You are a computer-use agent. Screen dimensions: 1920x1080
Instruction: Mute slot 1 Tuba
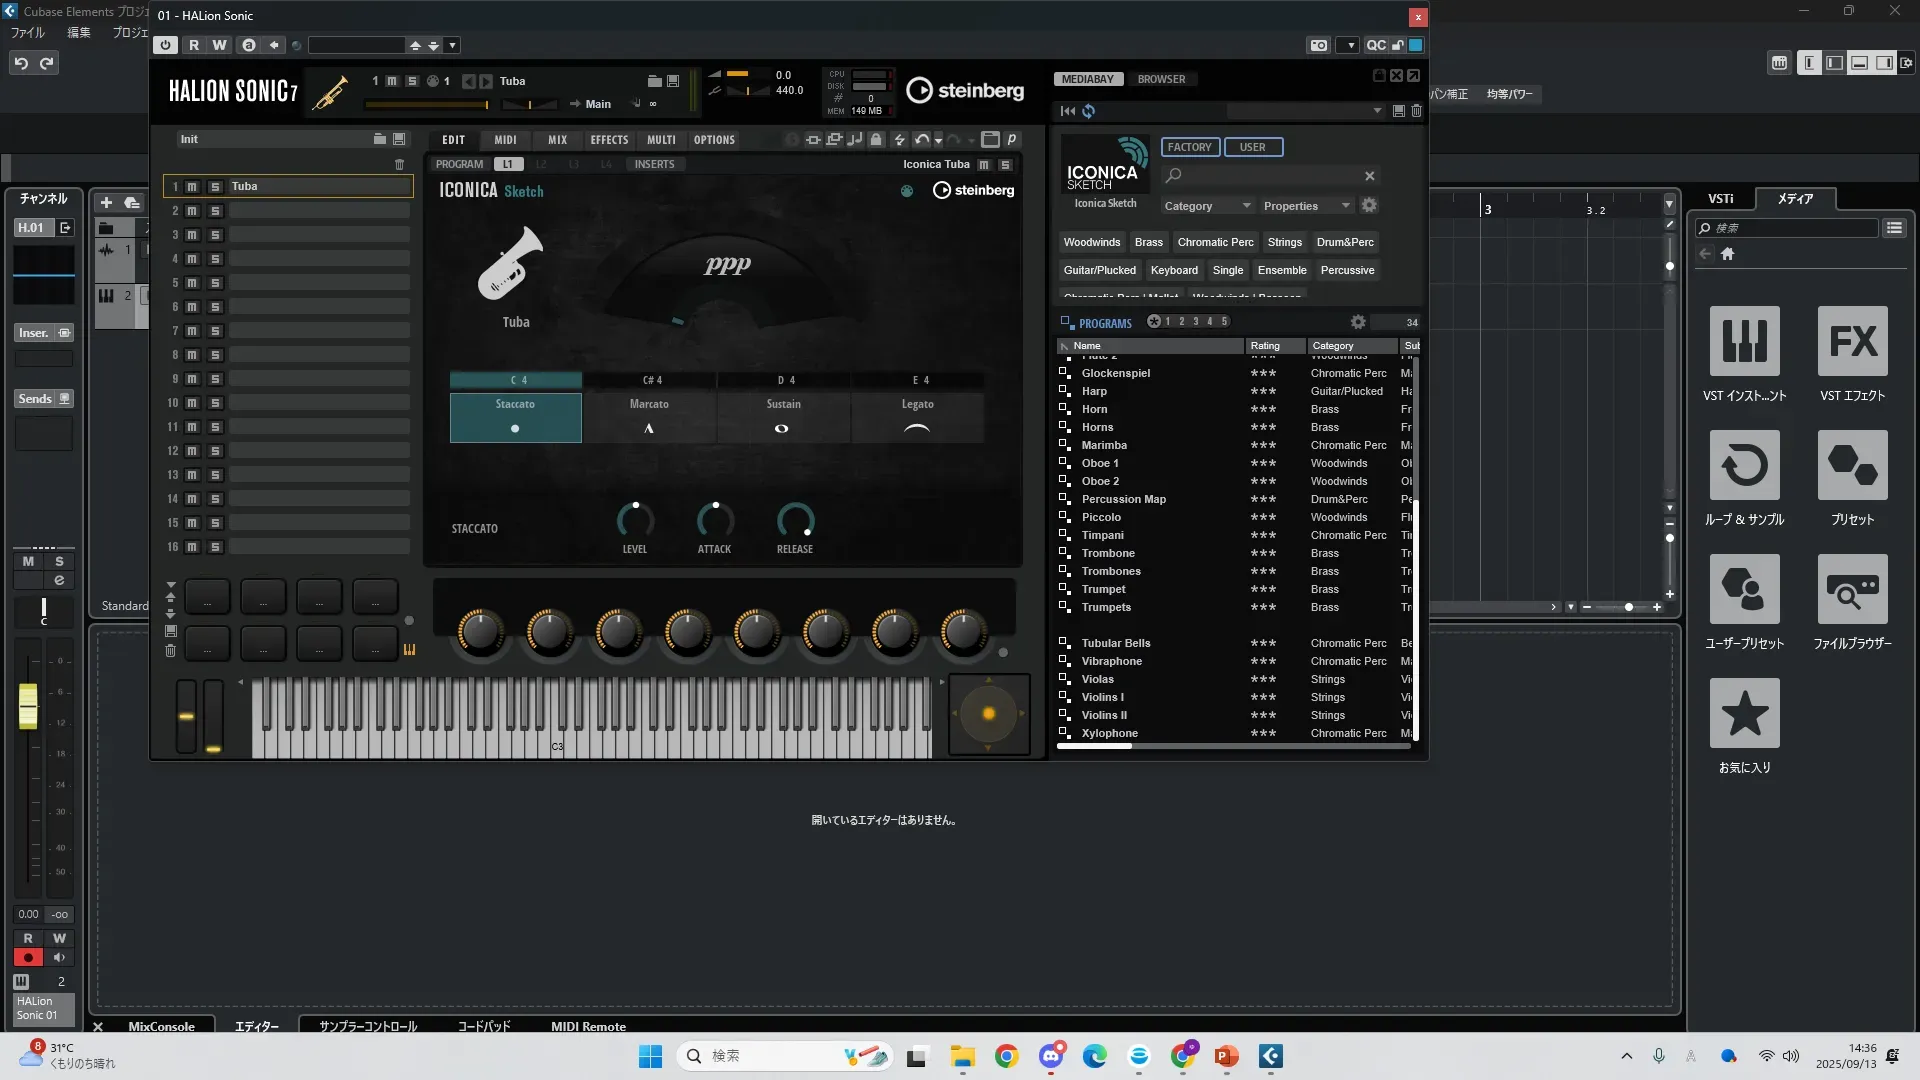192,187
